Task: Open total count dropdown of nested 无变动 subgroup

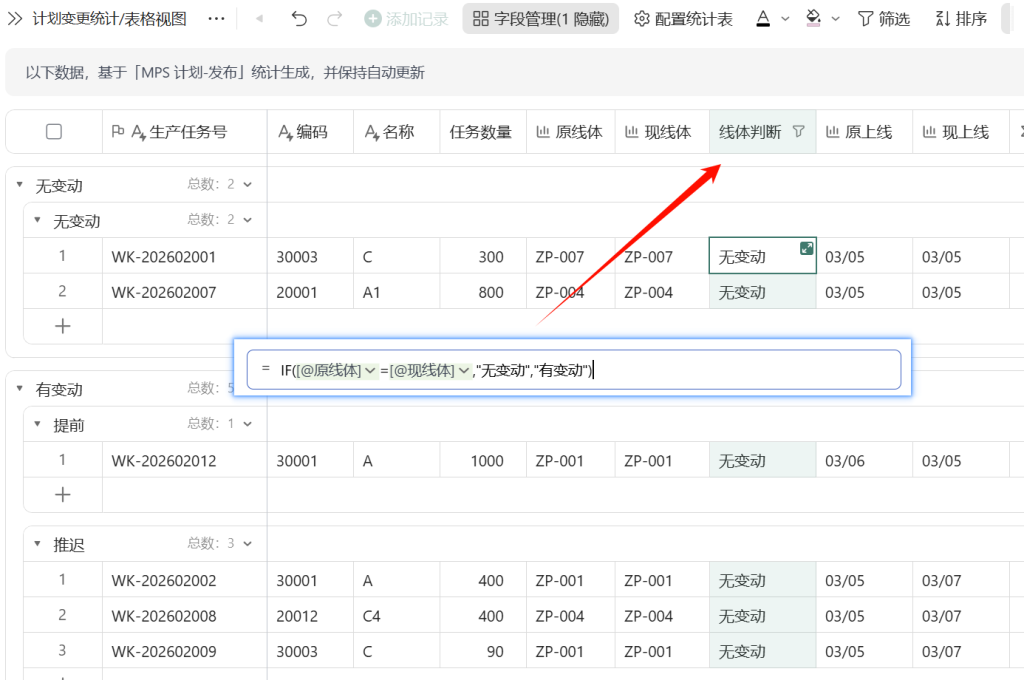Action: (x=248, y=220)
